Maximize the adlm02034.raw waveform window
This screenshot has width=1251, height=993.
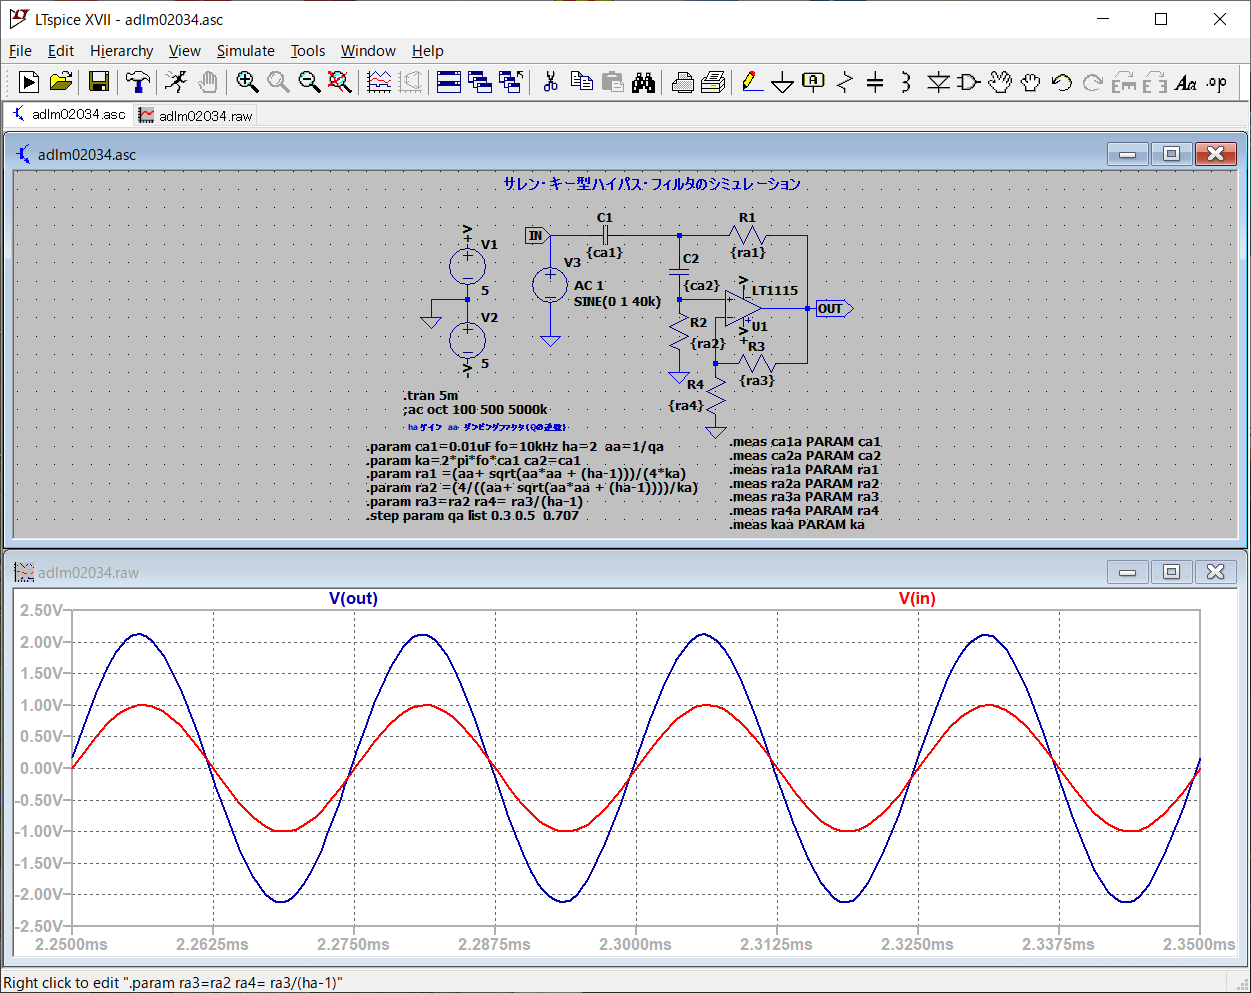pyautogui.click(x=1171, y=572)
